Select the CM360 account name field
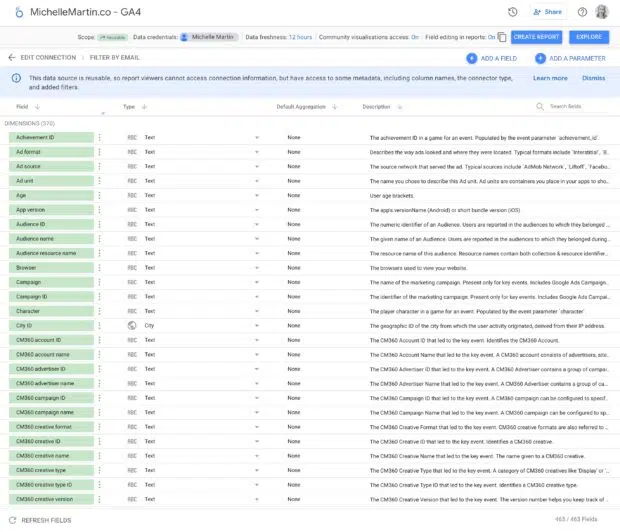The height and width of the screenshot is (532, 620). [x=51, y=354]
